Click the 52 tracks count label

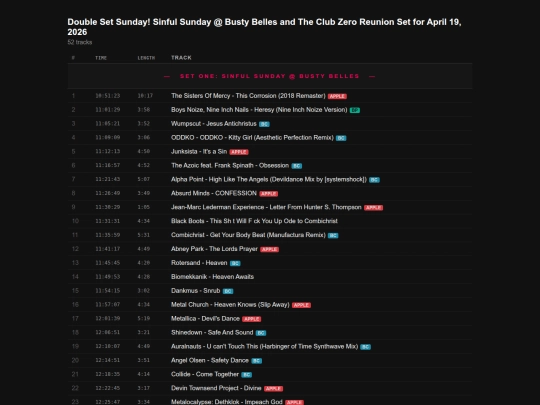pos(80,42)
